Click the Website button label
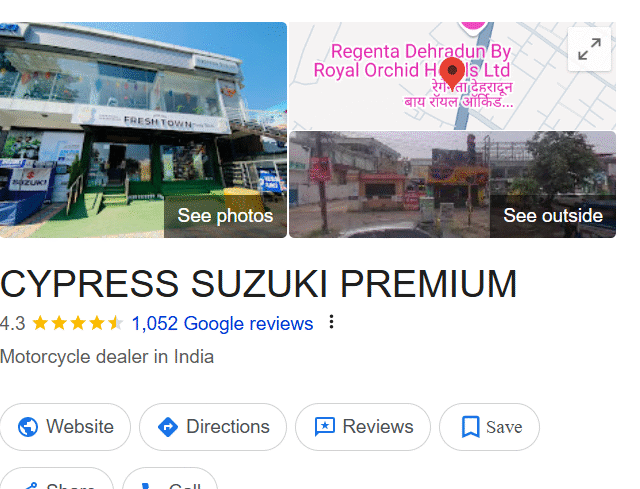This screenshot has height=489, width=640. tap(80, 427)
